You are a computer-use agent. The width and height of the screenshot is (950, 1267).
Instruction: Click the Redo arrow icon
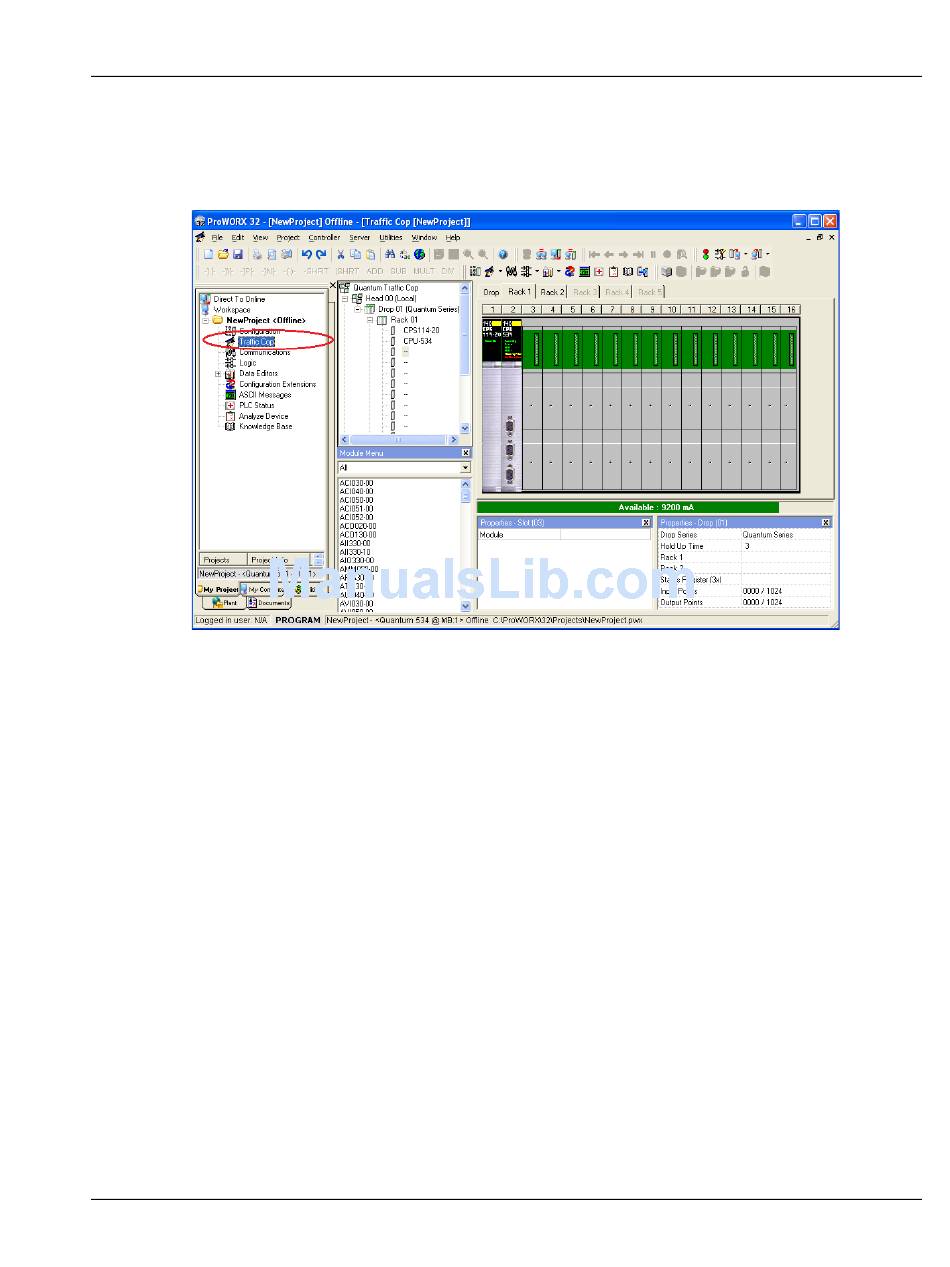(321, 254)
